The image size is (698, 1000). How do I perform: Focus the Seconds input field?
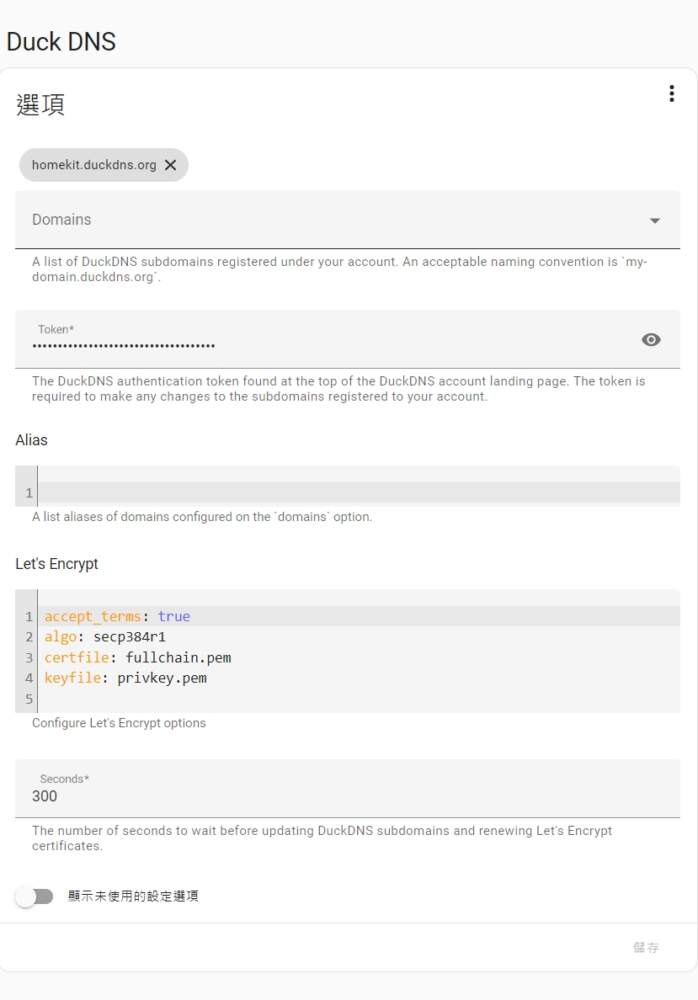pos(340,797)
